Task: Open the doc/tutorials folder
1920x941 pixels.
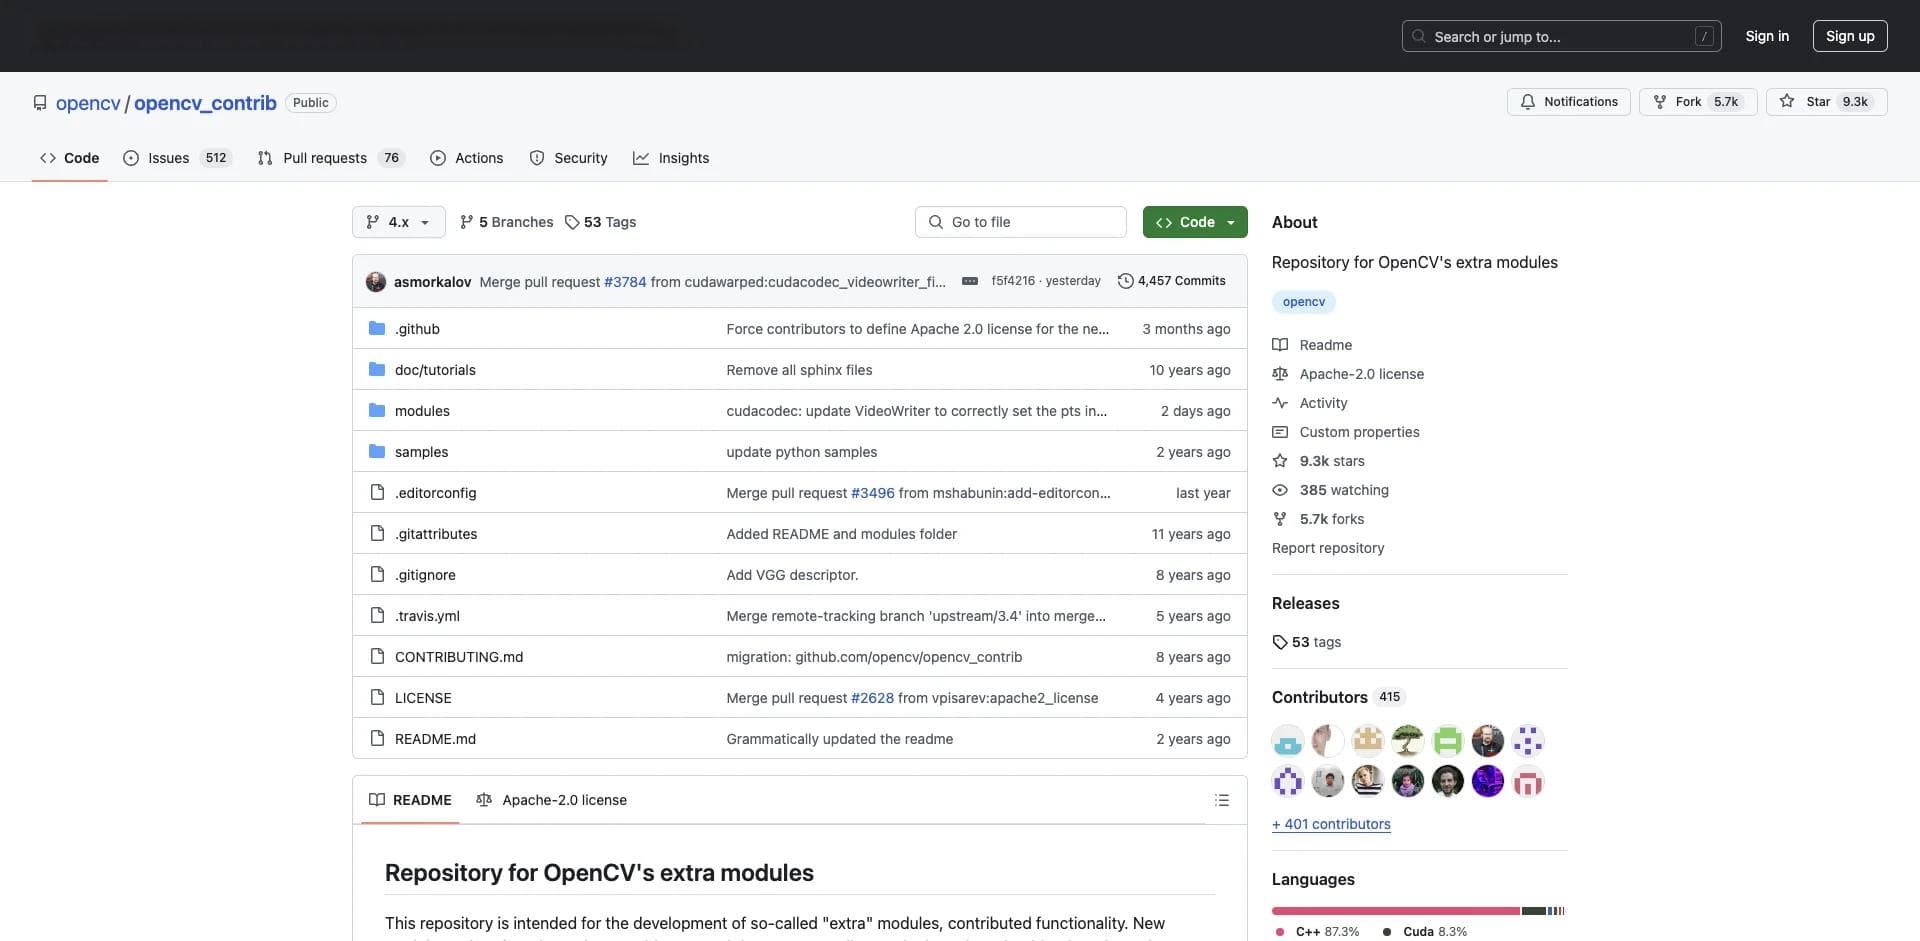Action: point(435,370)
